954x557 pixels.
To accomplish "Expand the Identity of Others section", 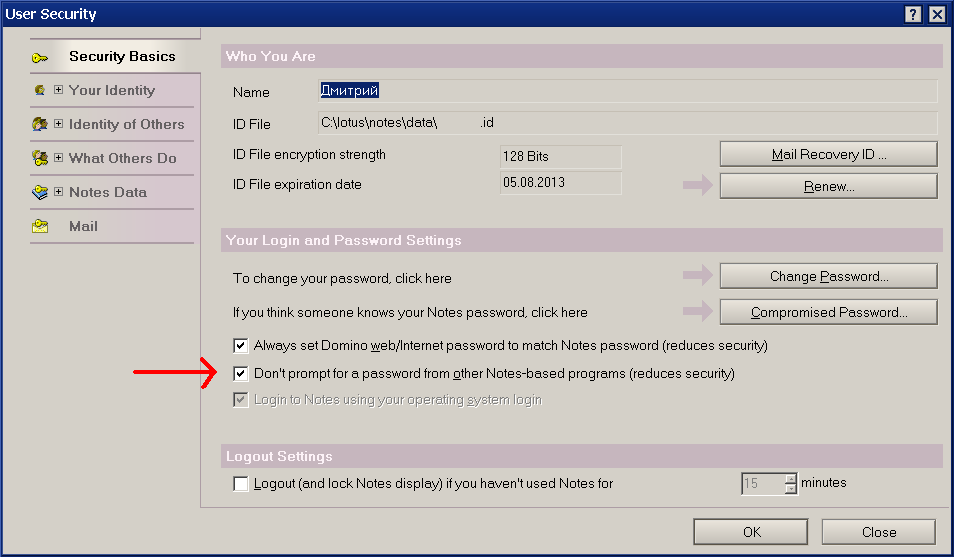I will point(58,124).
